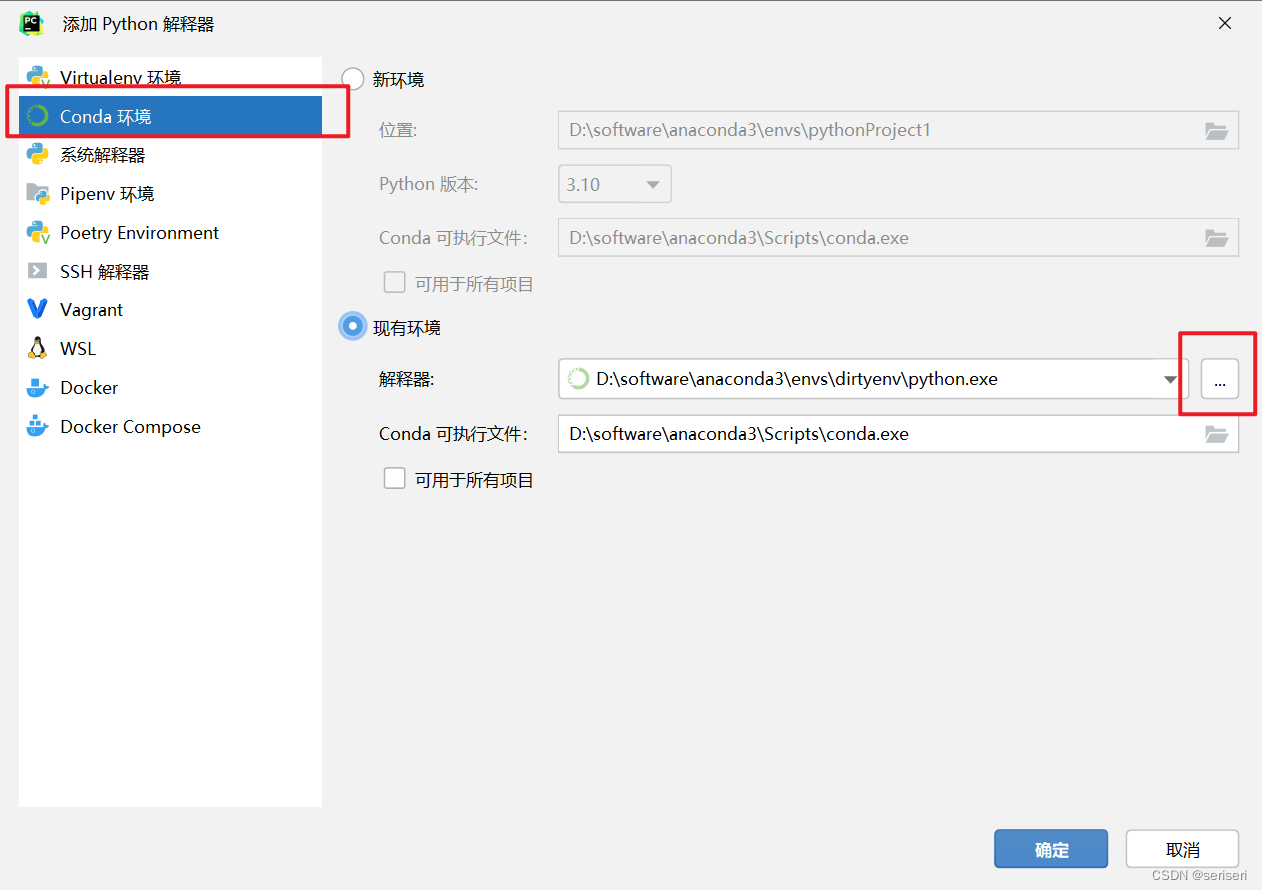Expand the 解释器 path dropdown arrow
This screenshot has width=1262, height=890.
click(x=1170, y=380)
